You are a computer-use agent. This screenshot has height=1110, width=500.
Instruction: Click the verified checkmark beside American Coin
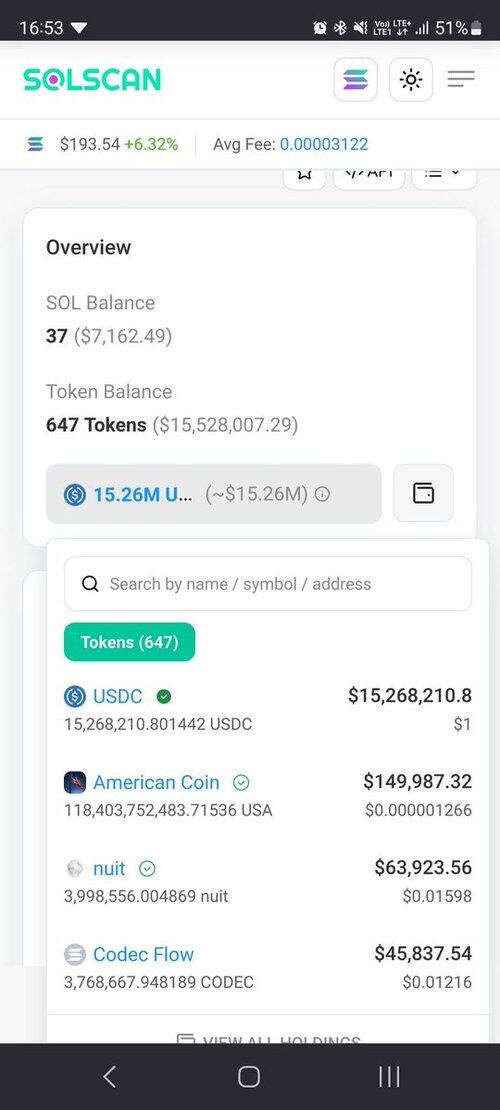(242, 782)
